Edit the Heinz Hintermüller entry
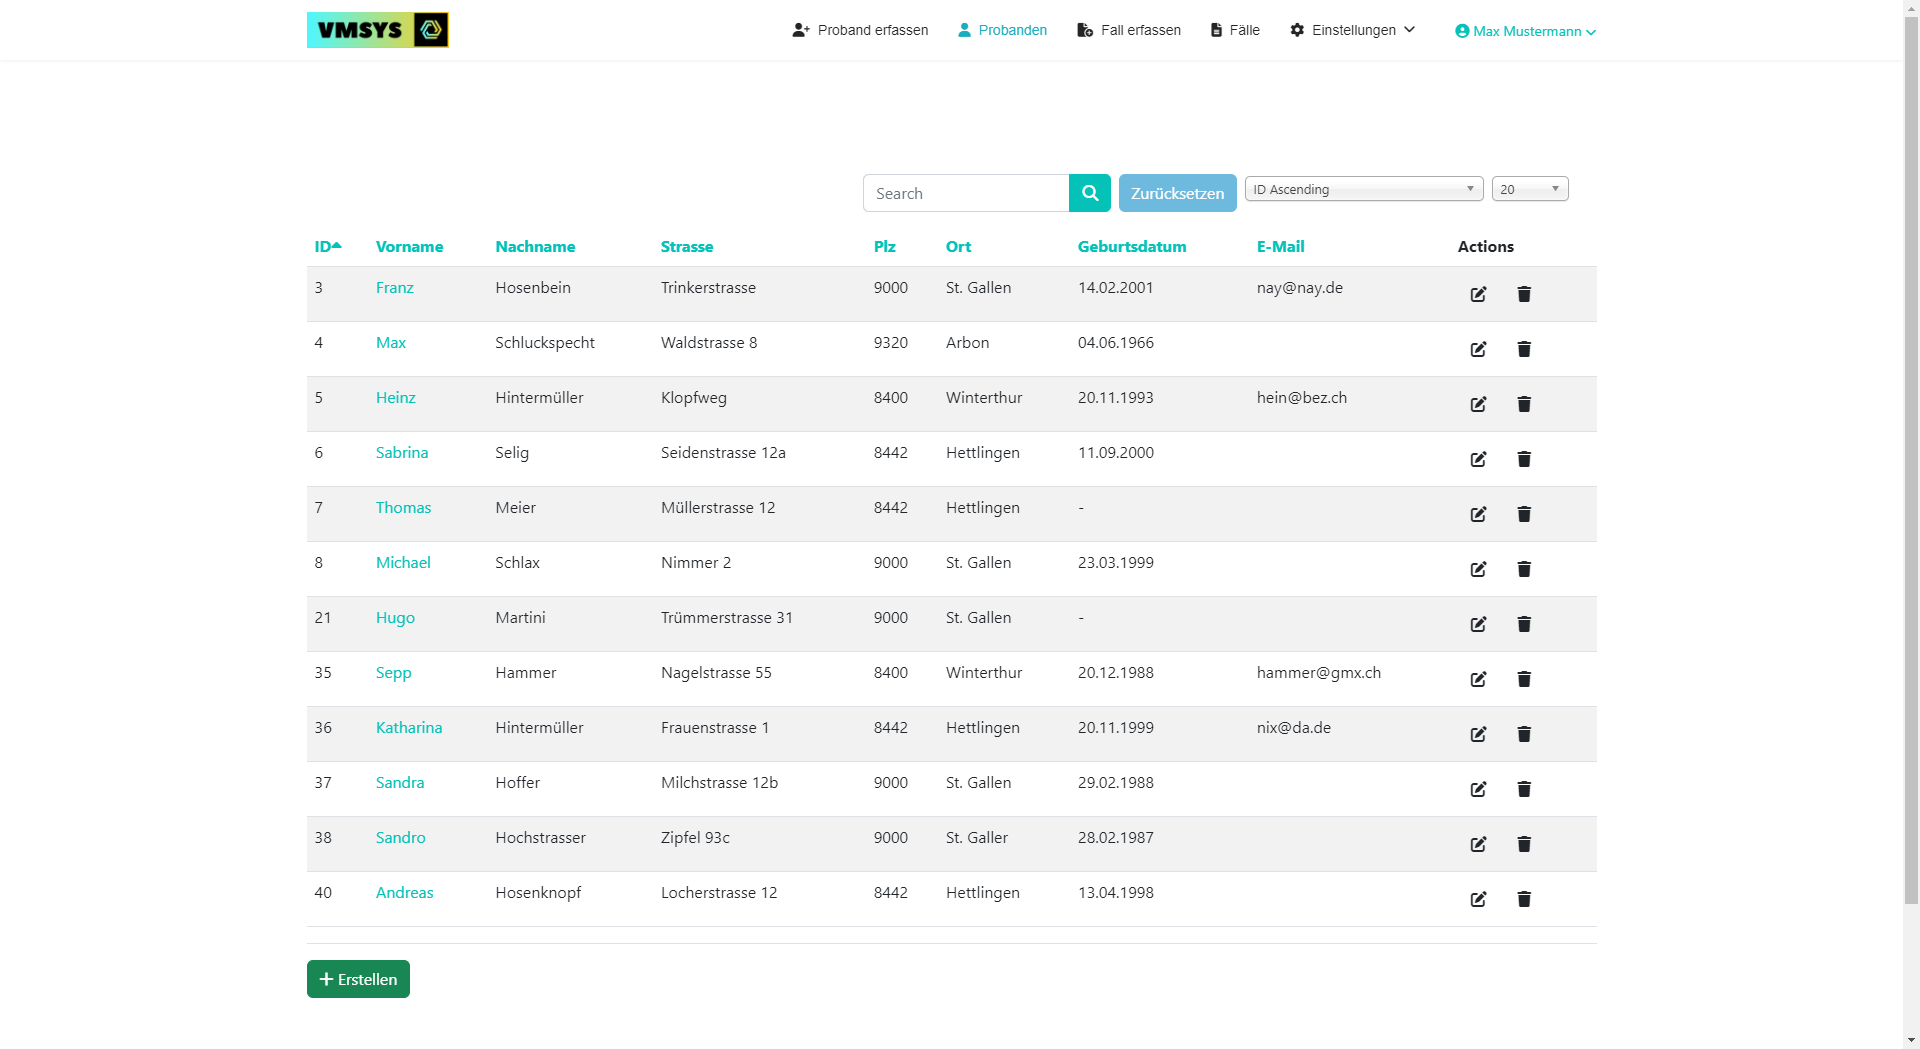The height and width of the screenshot is (1049, 1920). pos(1478,404)
